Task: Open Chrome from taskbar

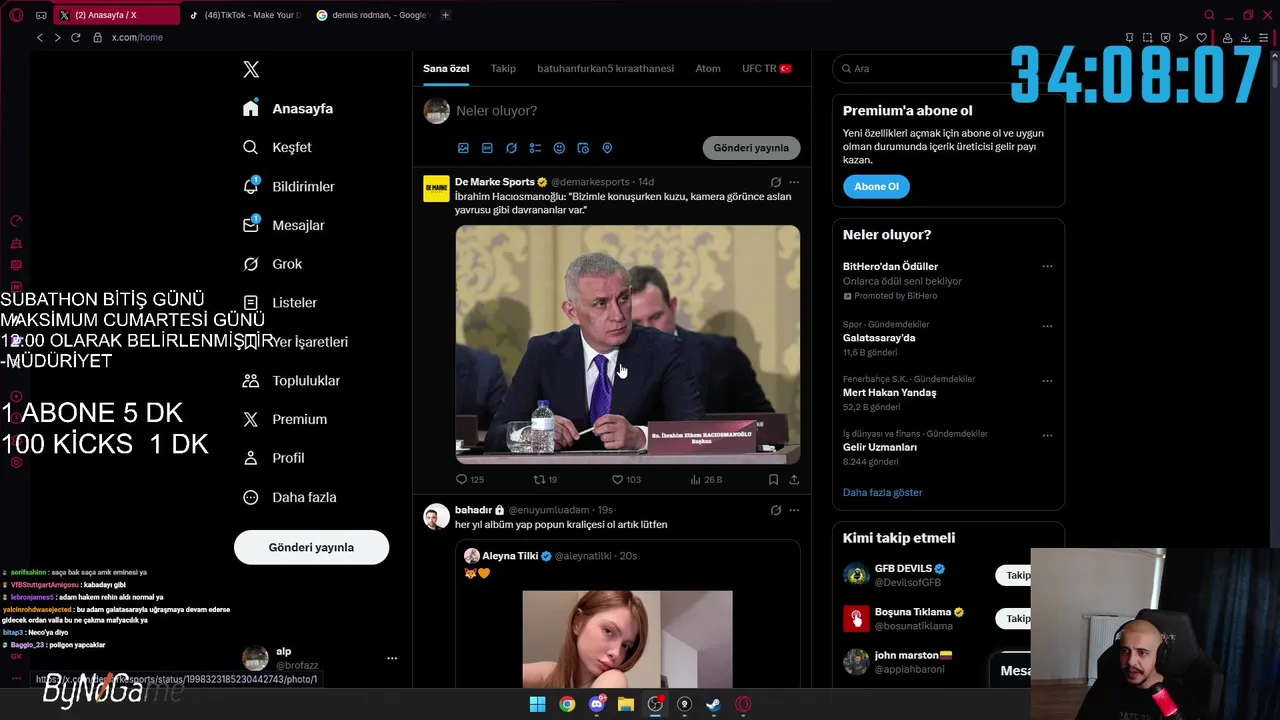Action: [x=567, y=704]
